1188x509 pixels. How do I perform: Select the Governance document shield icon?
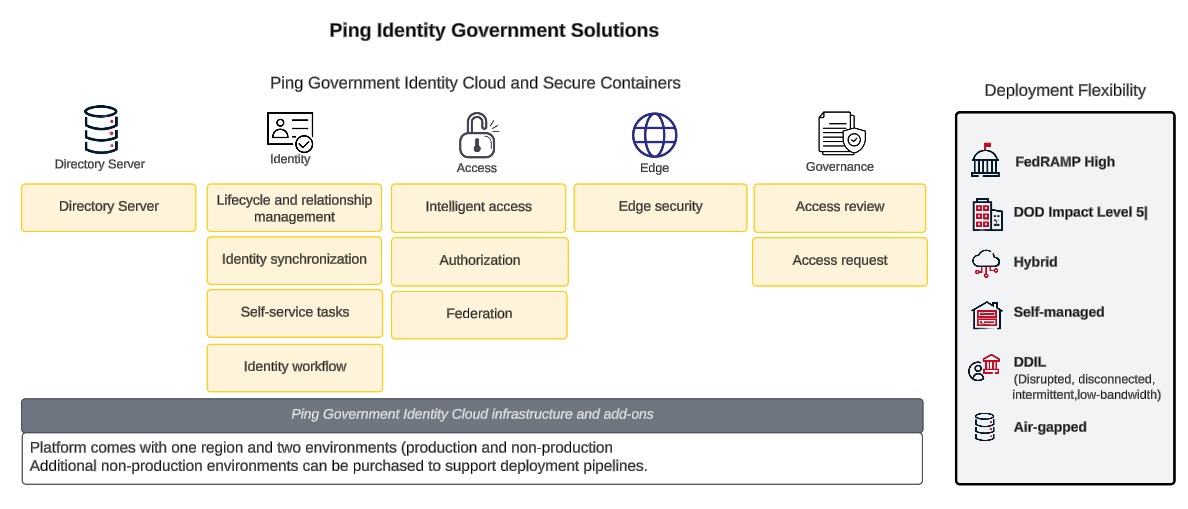pos(841,133)
